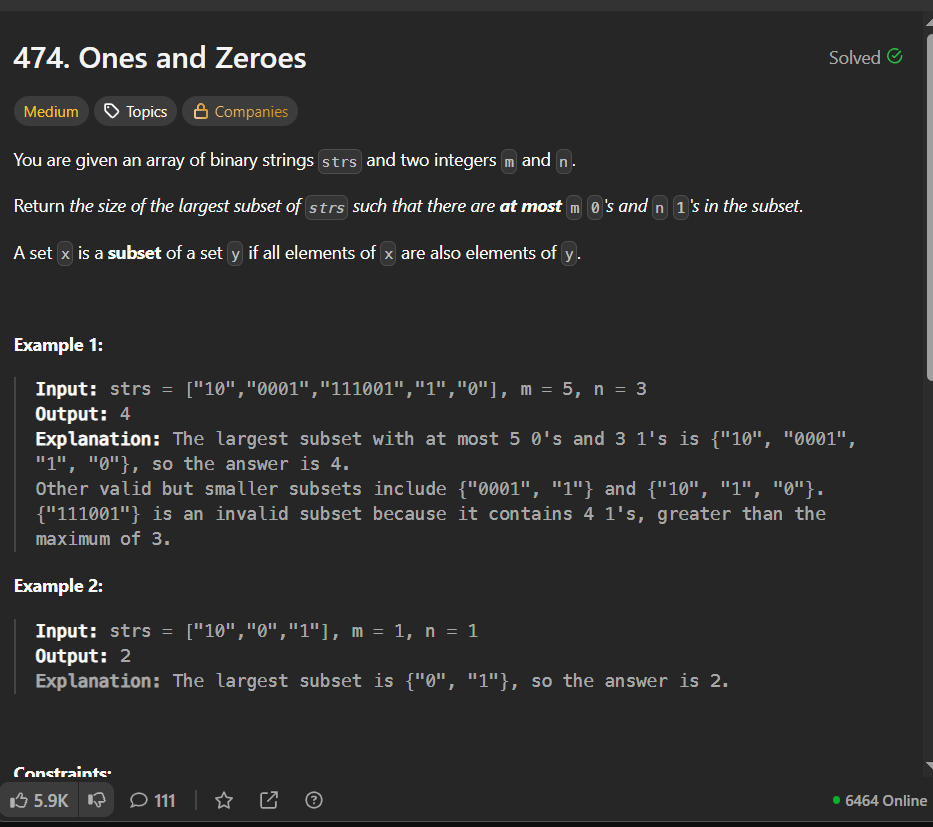
Task: Click the thumbs down dislike icon
Action: 96,800
